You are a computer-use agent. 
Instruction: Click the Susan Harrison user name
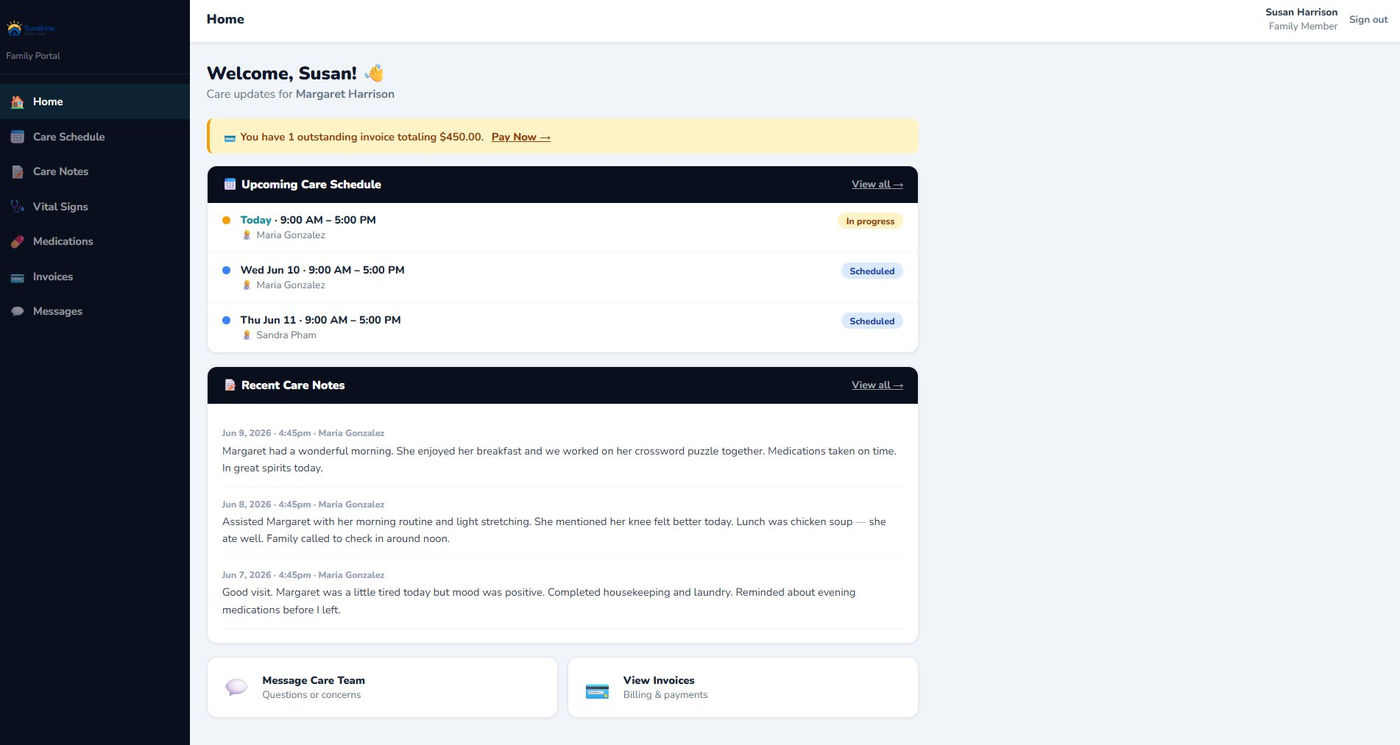[1301, 12]
